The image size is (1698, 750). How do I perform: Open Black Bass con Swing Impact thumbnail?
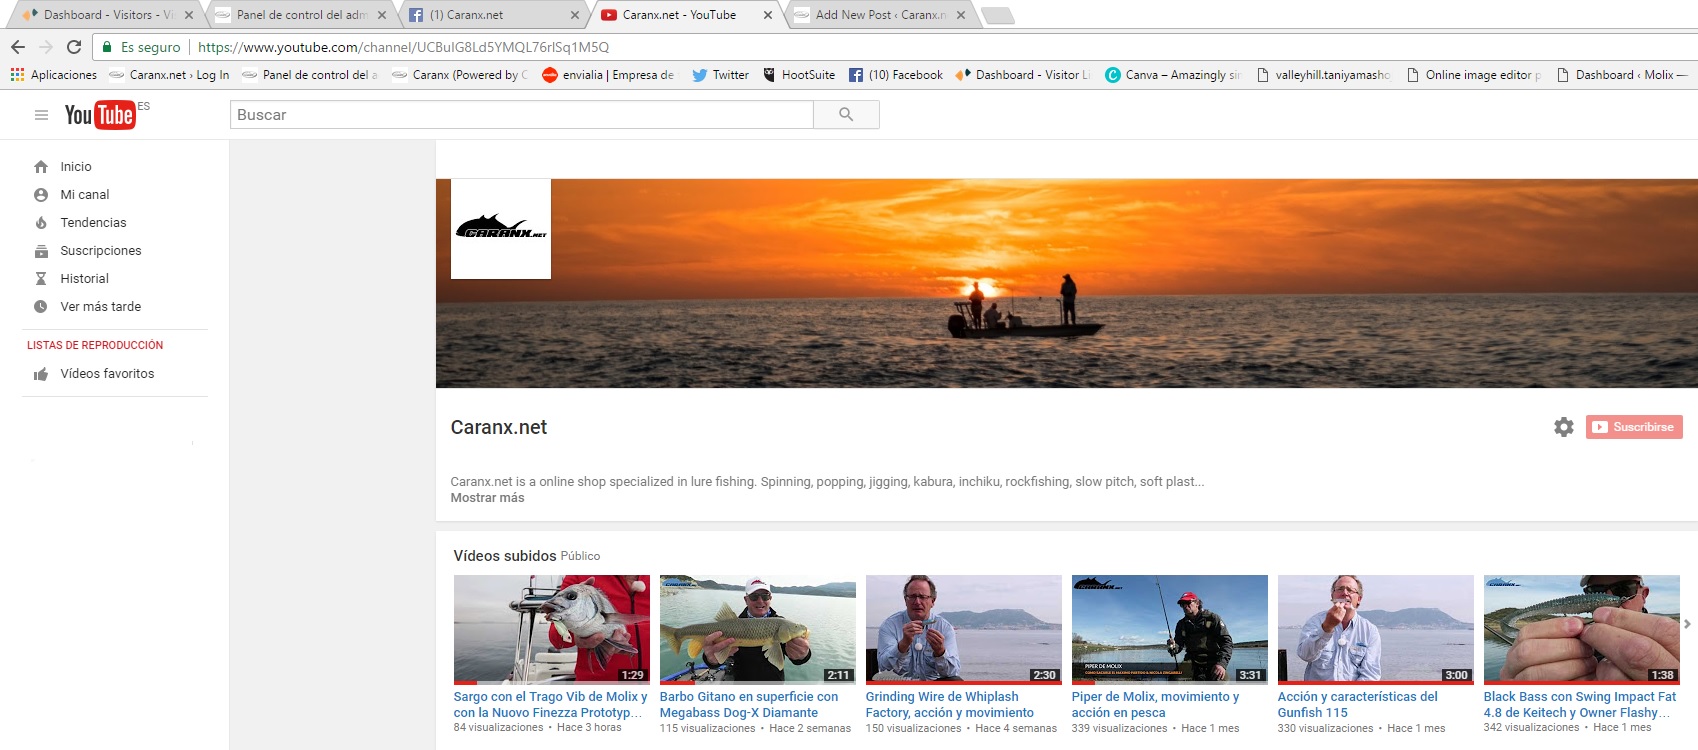(1582, 629)
